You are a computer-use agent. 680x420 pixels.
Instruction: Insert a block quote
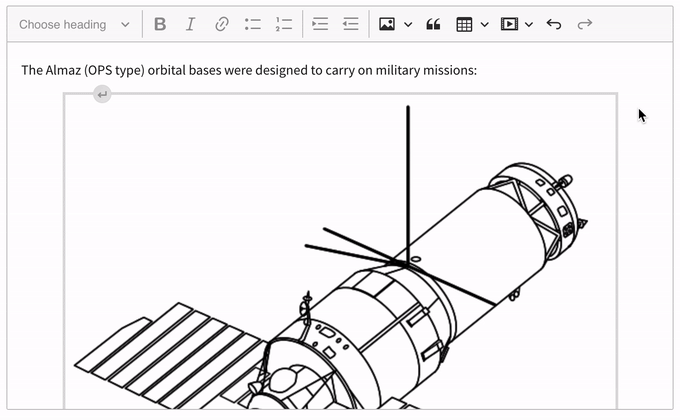pyautogui.click(x=433, y=24)
